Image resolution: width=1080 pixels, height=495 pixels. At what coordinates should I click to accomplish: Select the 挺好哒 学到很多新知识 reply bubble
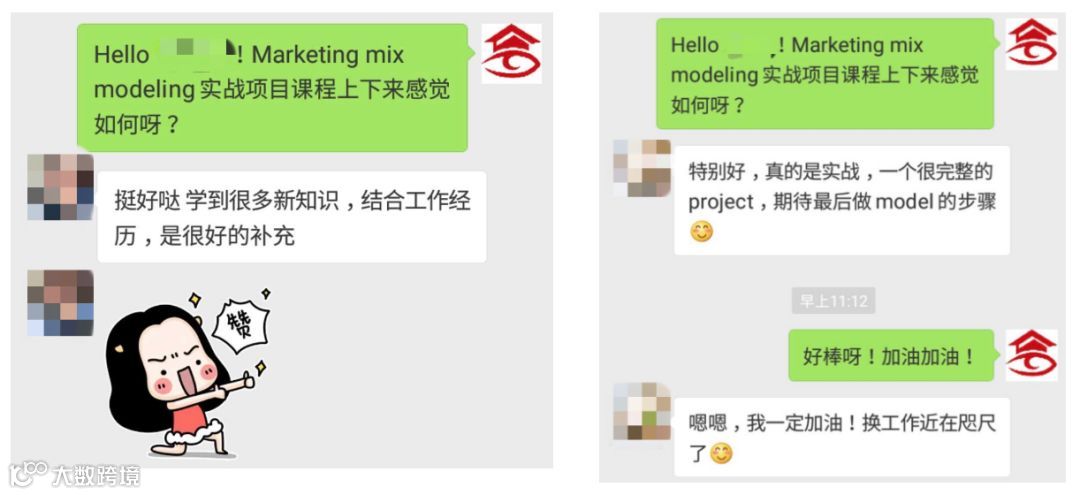pos(292,217)
